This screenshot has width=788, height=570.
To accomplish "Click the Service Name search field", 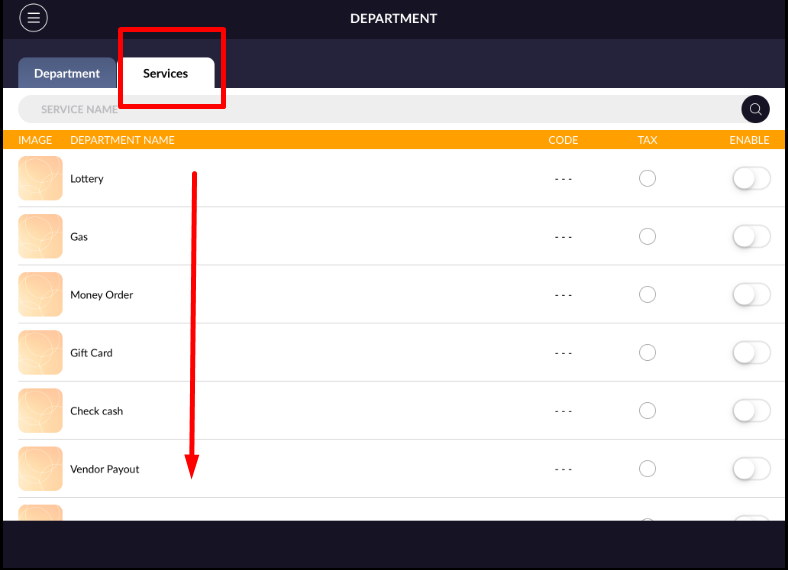I will (380, 109).
